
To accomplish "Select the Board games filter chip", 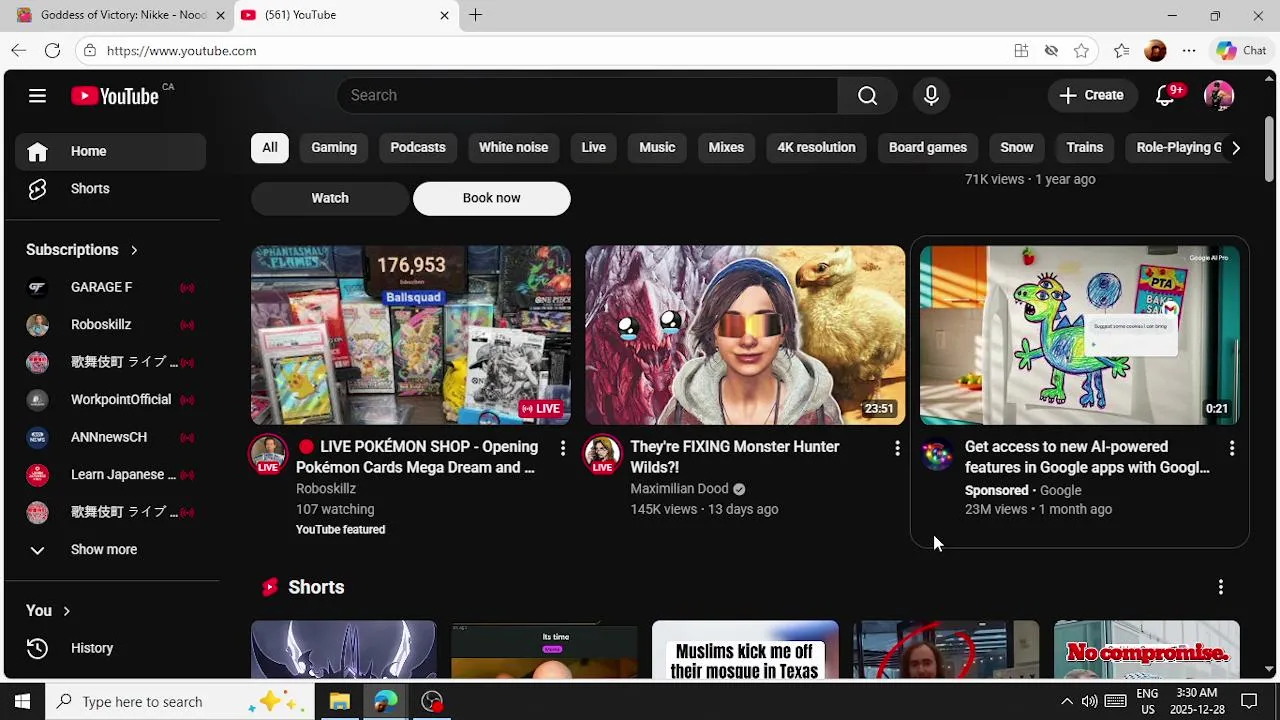I will (x=928, y=147).
